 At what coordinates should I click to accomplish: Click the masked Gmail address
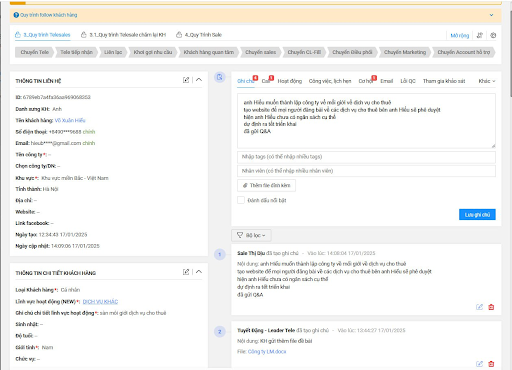point(56,143)
